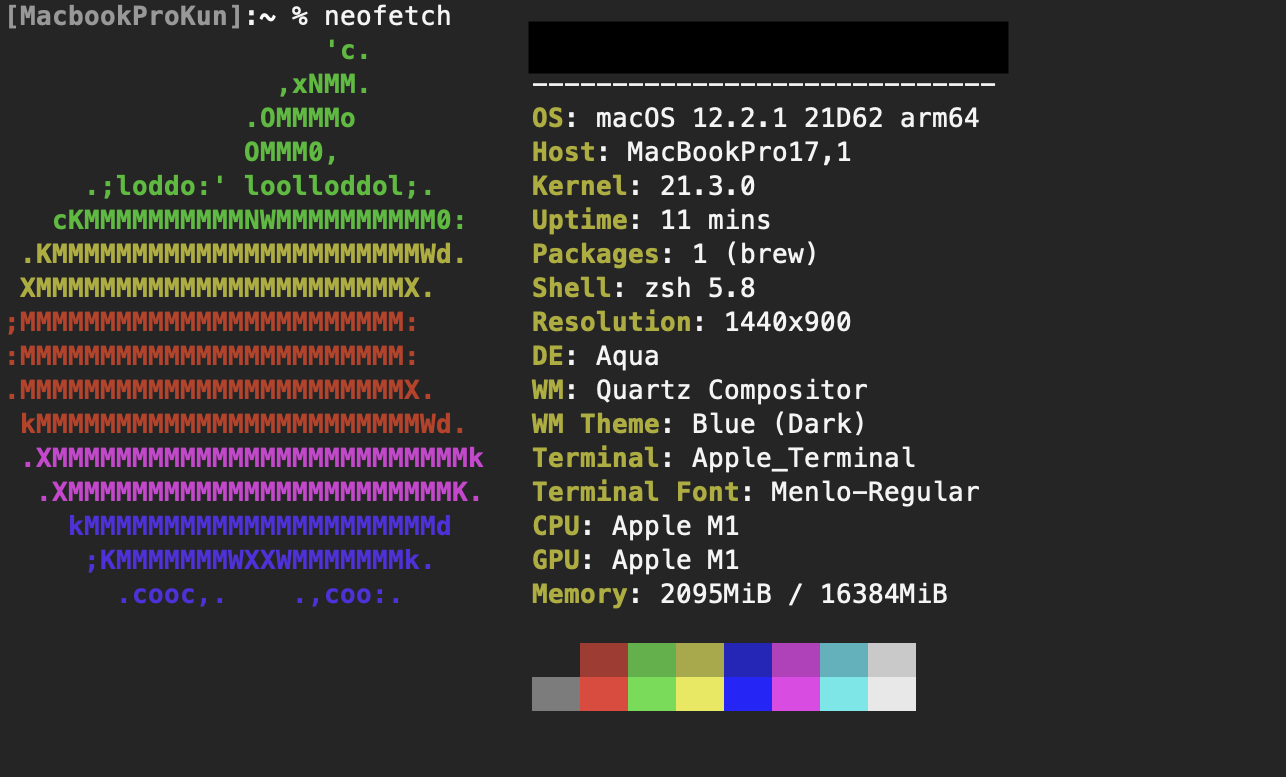Screen dimensions: 1286x777
Task: Click the 'MacBookPro17,1' host value
Action: point(740,152)
